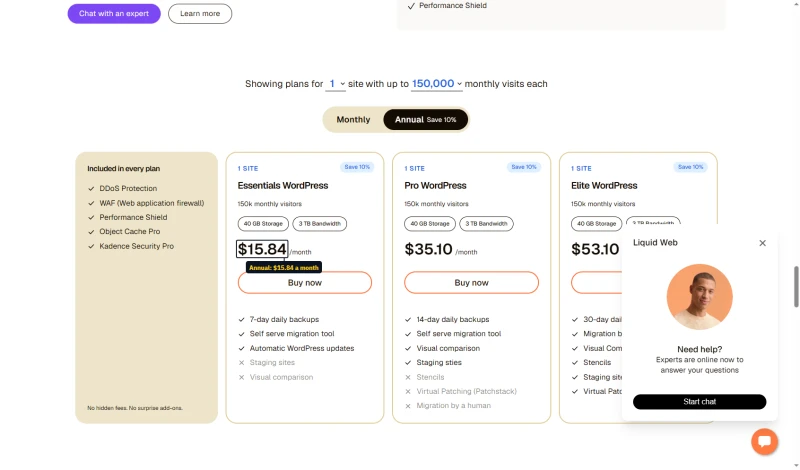The image size is (800, 470).
Task: Click 3 TB Bandwidth pill in Pro
Action: click(x=486, y=224)
